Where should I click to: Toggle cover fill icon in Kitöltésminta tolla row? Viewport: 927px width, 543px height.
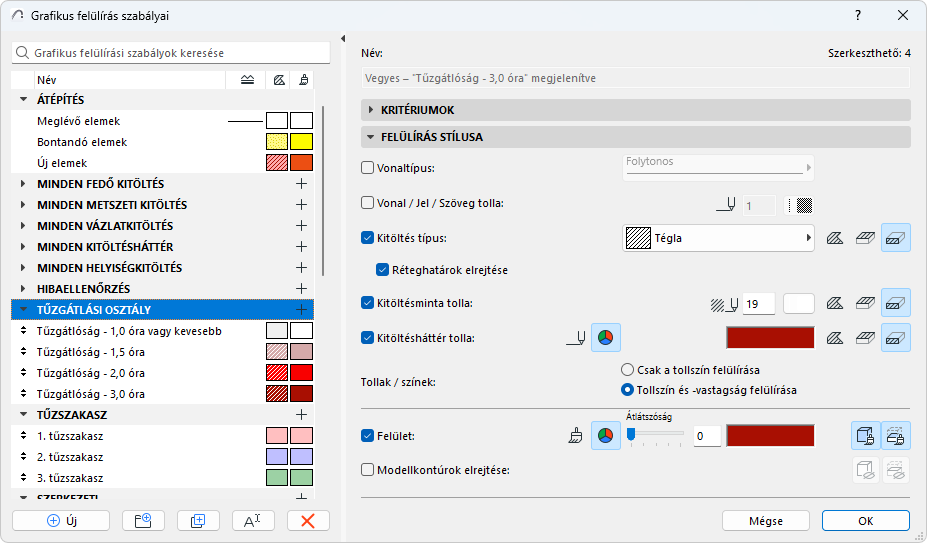(866, 303)
